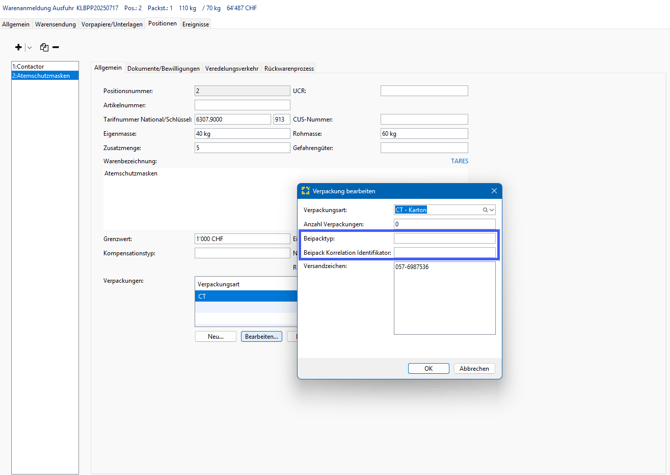Image resolution: width=670 pixels, height=475 pixels.
Task: Remove the position with the minus icon
Action: (56, 47)
